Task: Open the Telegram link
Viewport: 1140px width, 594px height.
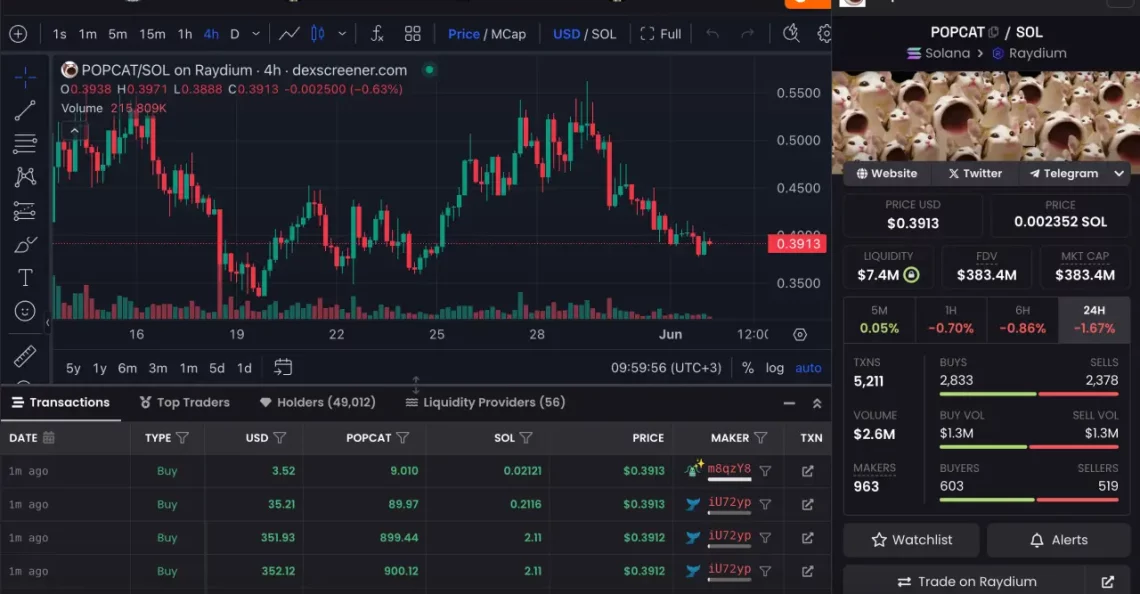Action: point(1064,173)
